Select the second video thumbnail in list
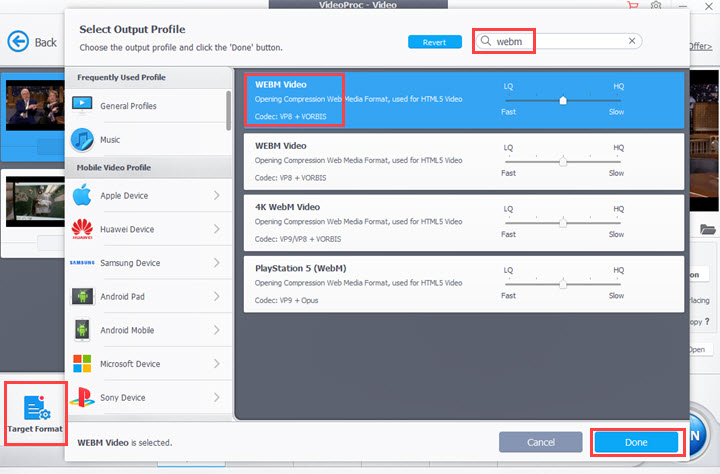The image size is (720, 474). point(35,202)
